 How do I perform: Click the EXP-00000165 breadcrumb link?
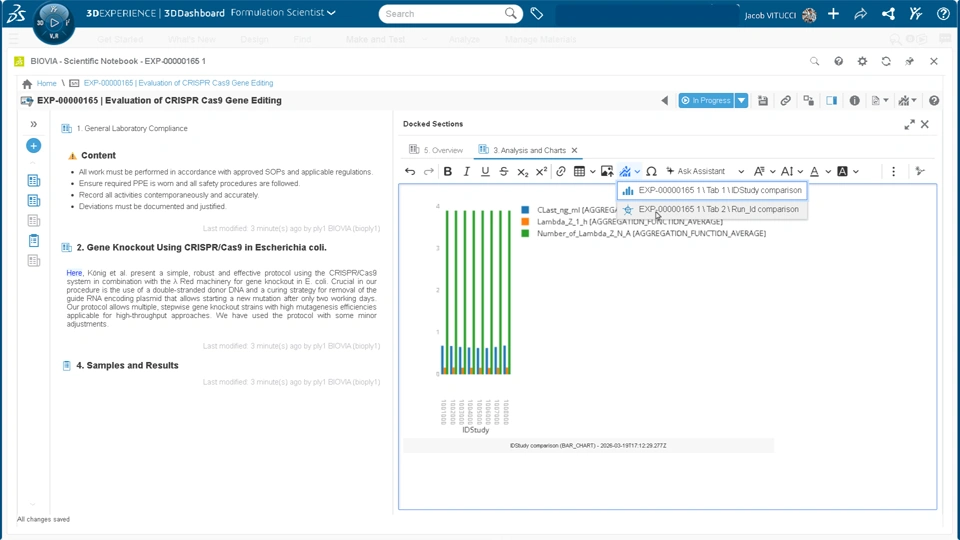178,83
